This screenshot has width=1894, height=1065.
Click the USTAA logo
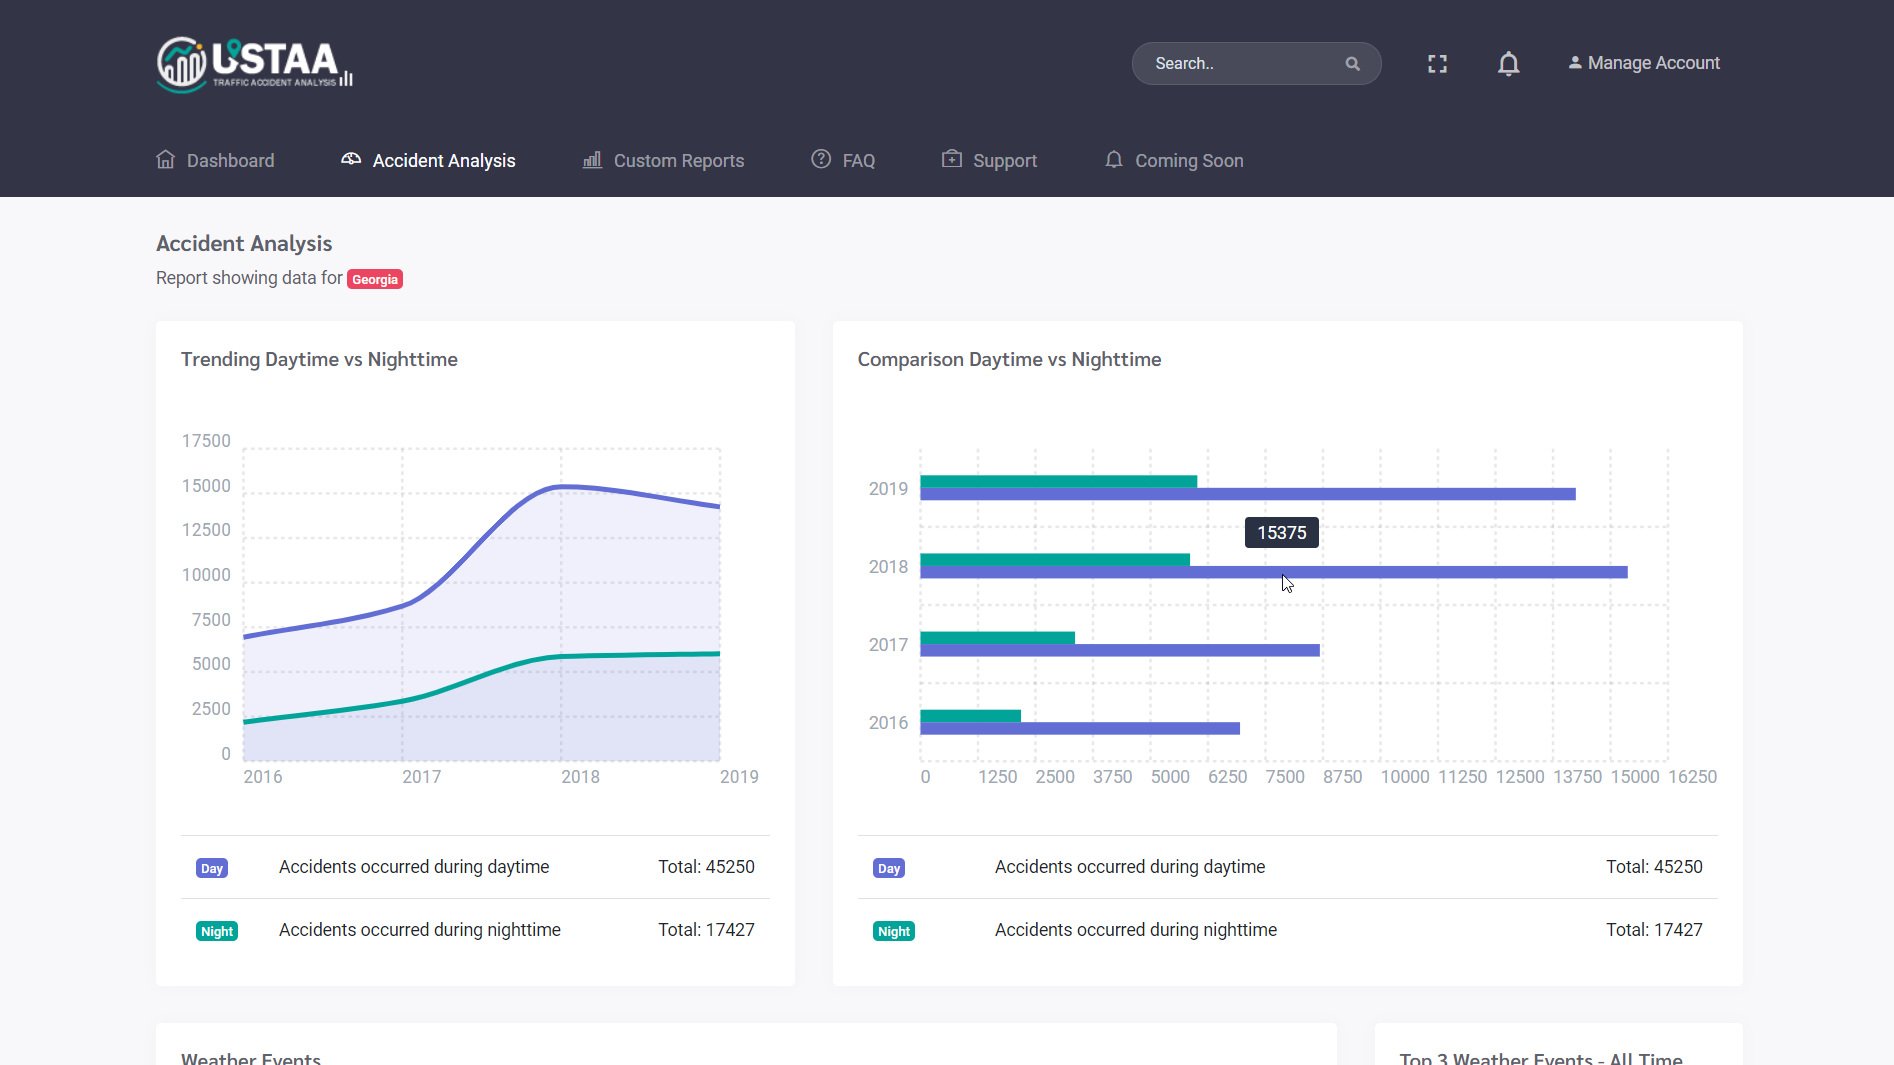pyautogui.click(x=255, y=64)
